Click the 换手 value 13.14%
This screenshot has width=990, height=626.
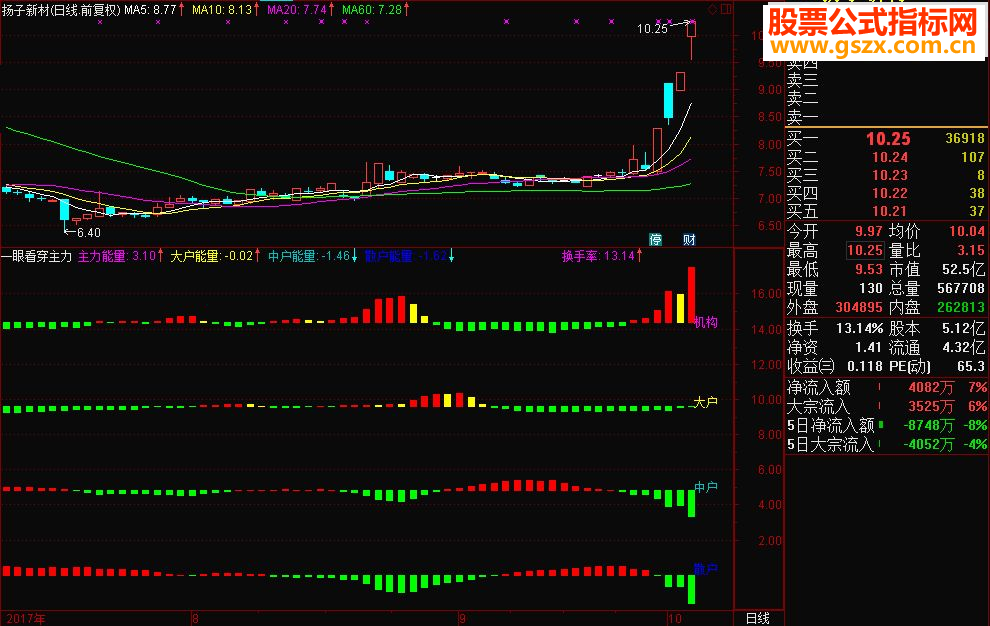(859, 328)
